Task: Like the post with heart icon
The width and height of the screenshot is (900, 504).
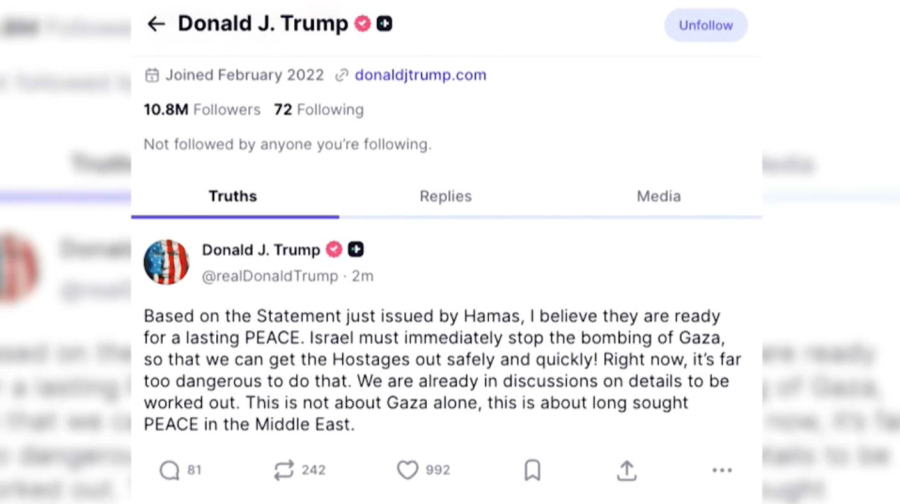Action: pos(407,470)
